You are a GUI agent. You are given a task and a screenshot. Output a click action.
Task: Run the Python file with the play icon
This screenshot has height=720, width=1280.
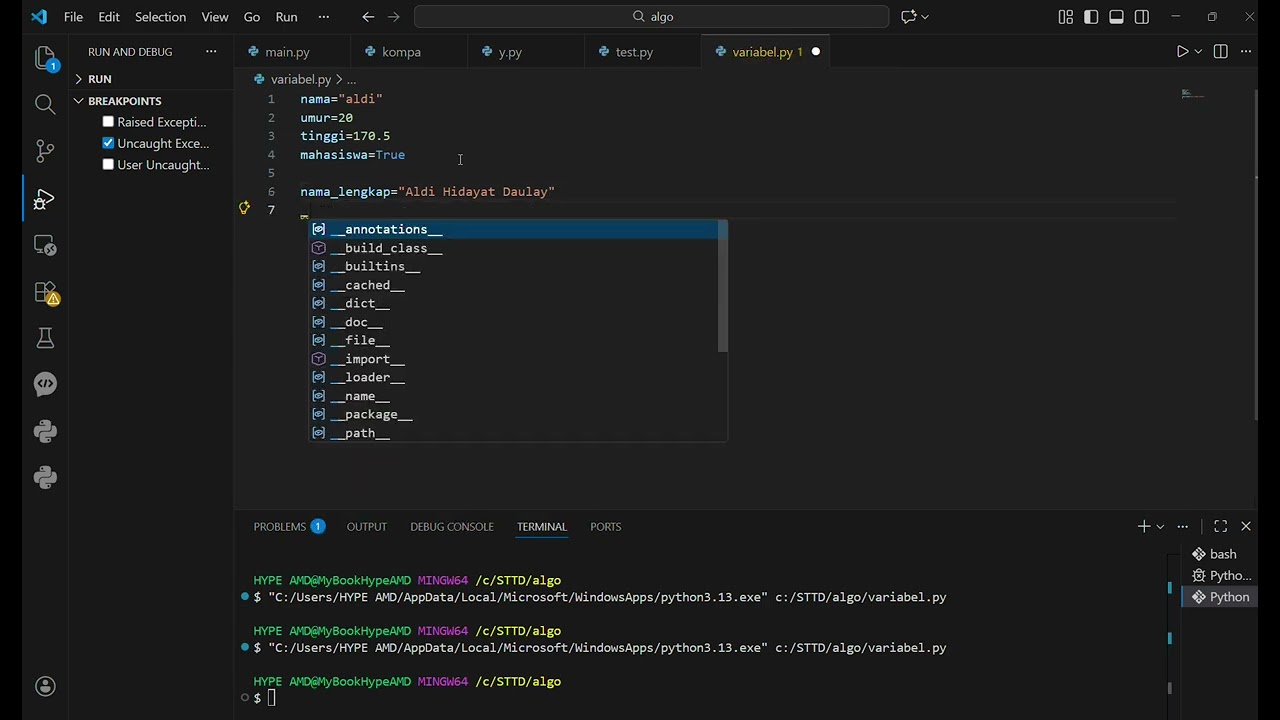tap(1182, 52)
